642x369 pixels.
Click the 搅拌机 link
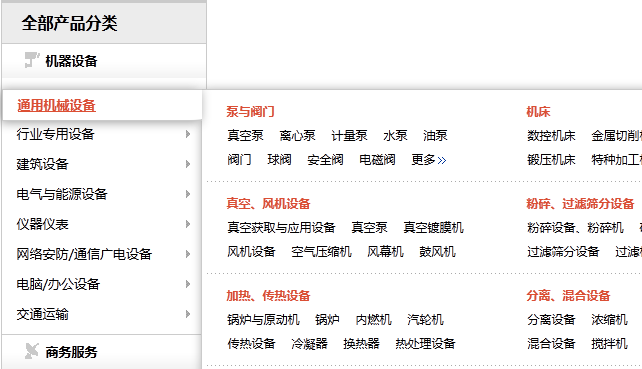tap(609, 343)
